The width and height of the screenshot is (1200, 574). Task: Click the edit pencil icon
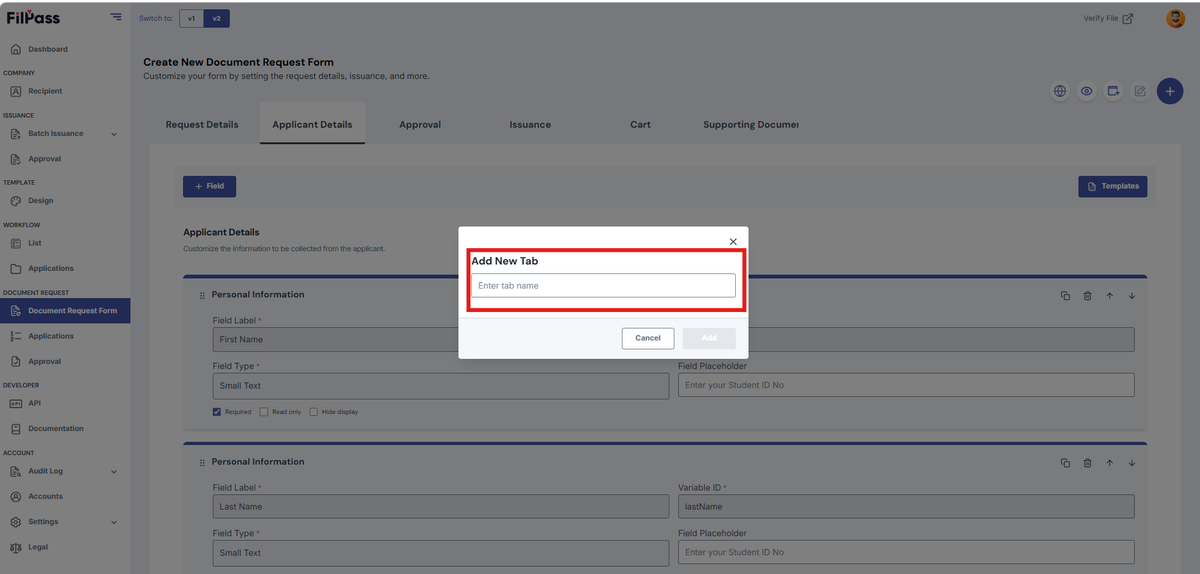click(1140, 91)
